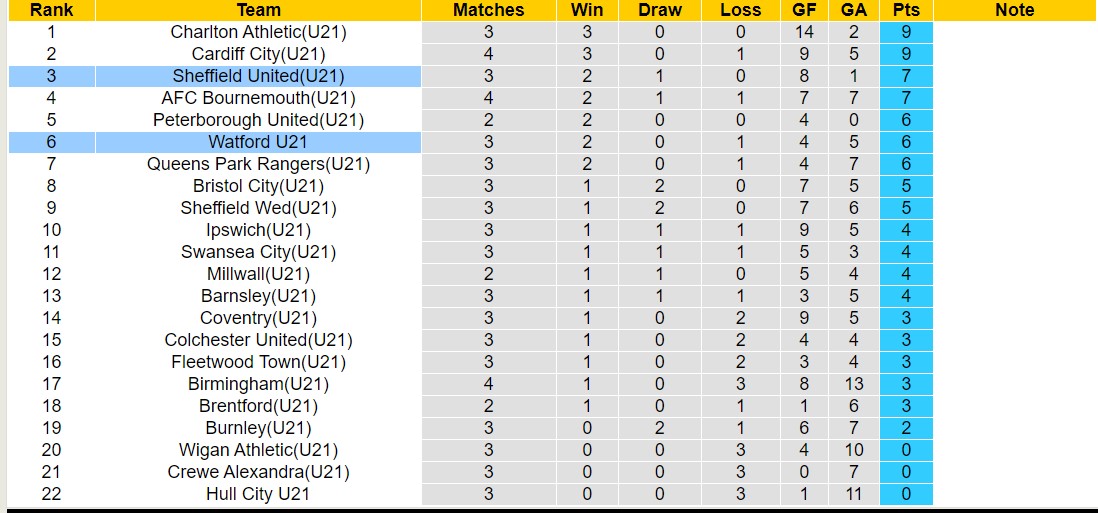
Task: Open Fleetwood Town(U21) team link
Action: tap(258, 362)
